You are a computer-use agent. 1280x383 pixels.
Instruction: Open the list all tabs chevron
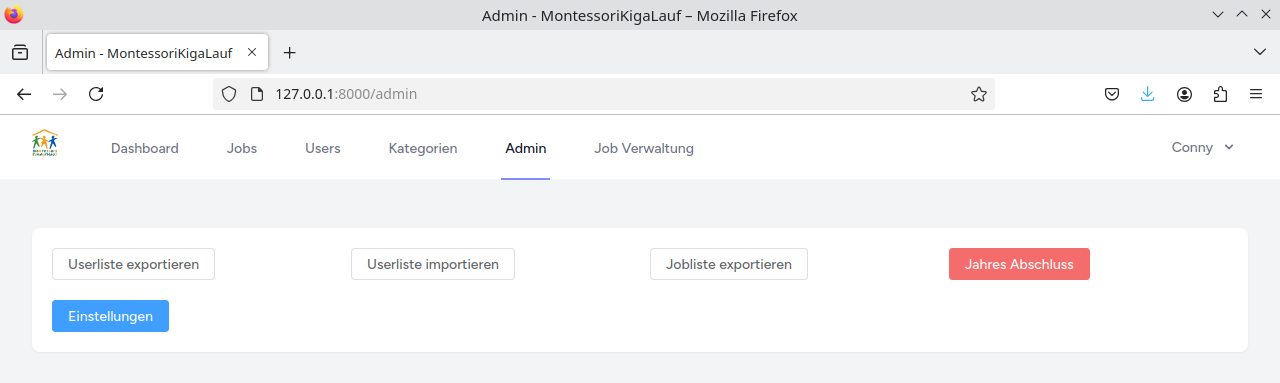coord(1259,52)
